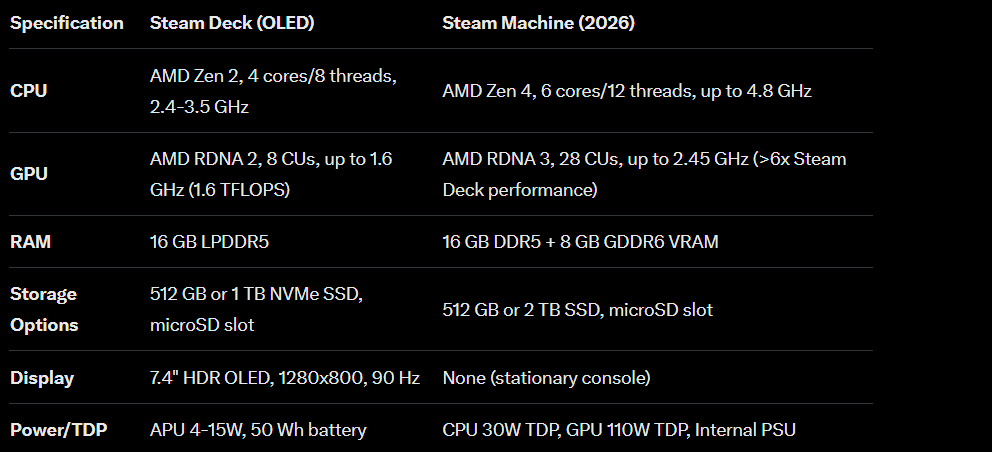Click the AMD Zen 4 CPU cell

point(627,91)
